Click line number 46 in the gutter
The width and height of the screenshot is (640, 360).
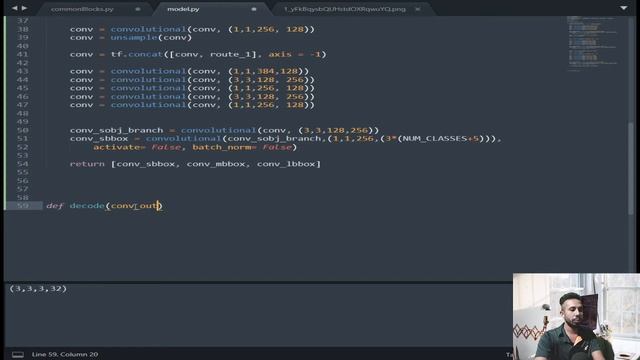pyautogui.click(x=23, y=96)
